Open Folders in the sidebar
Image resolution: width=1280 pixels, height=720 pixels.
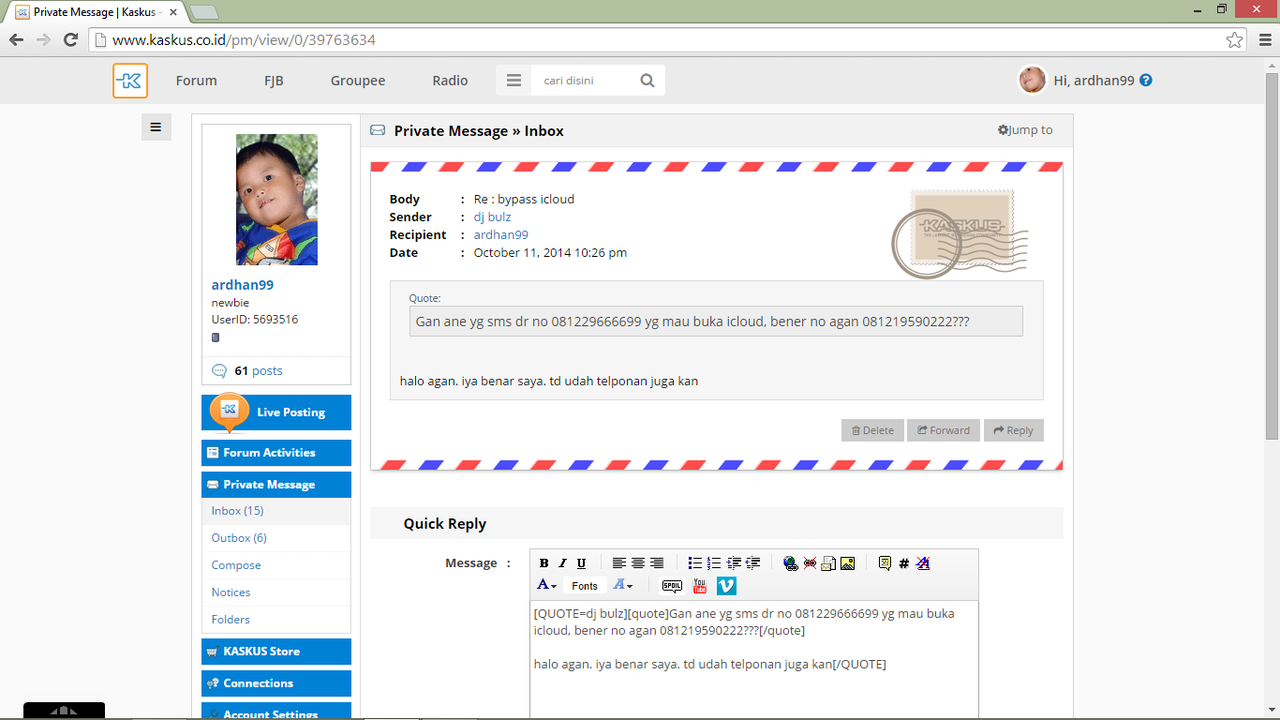(276, 619)
